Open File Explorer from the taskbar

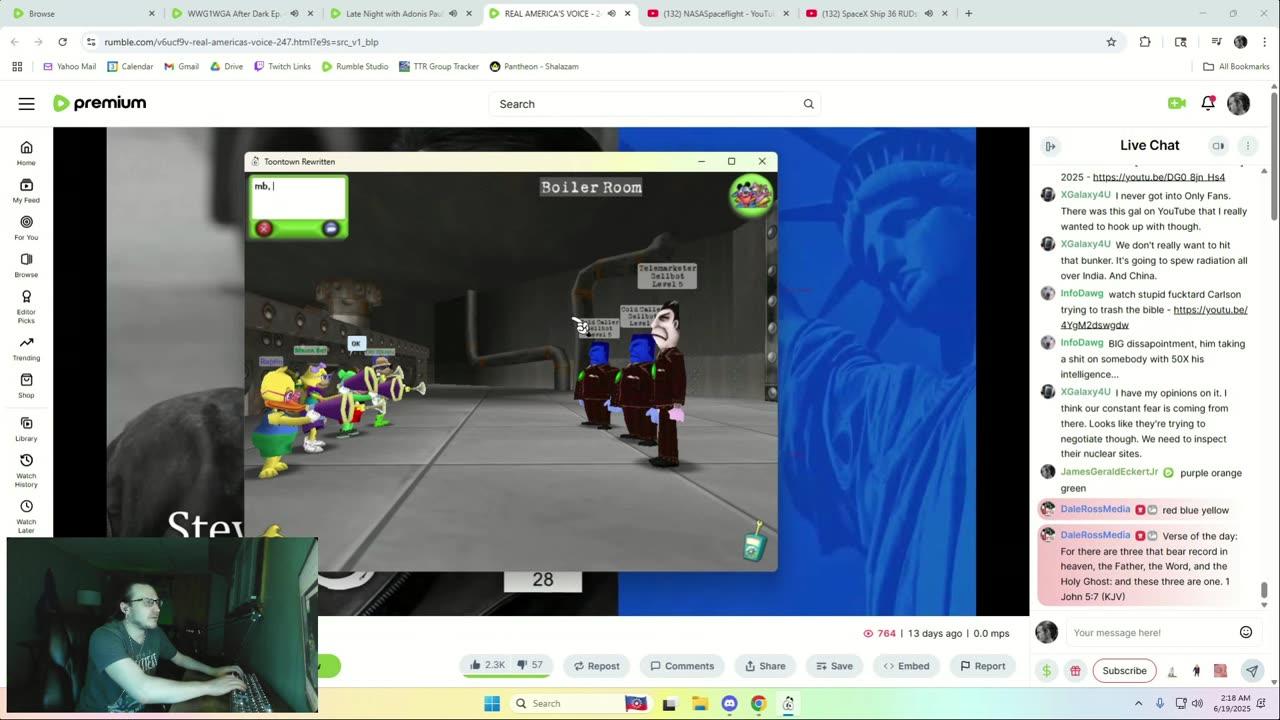coord(700,703)
